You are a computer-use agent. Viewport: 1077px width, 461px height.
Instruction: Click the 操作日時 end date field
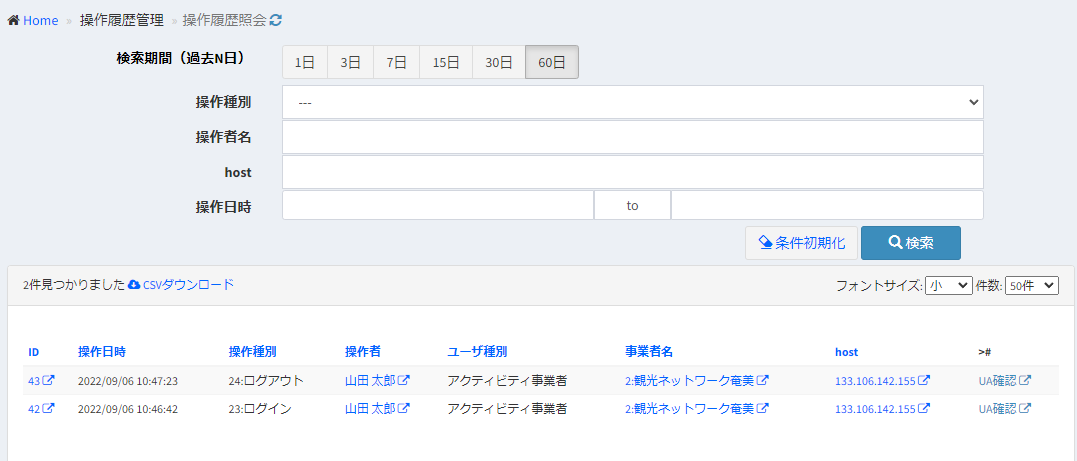[x=827, y=205]
